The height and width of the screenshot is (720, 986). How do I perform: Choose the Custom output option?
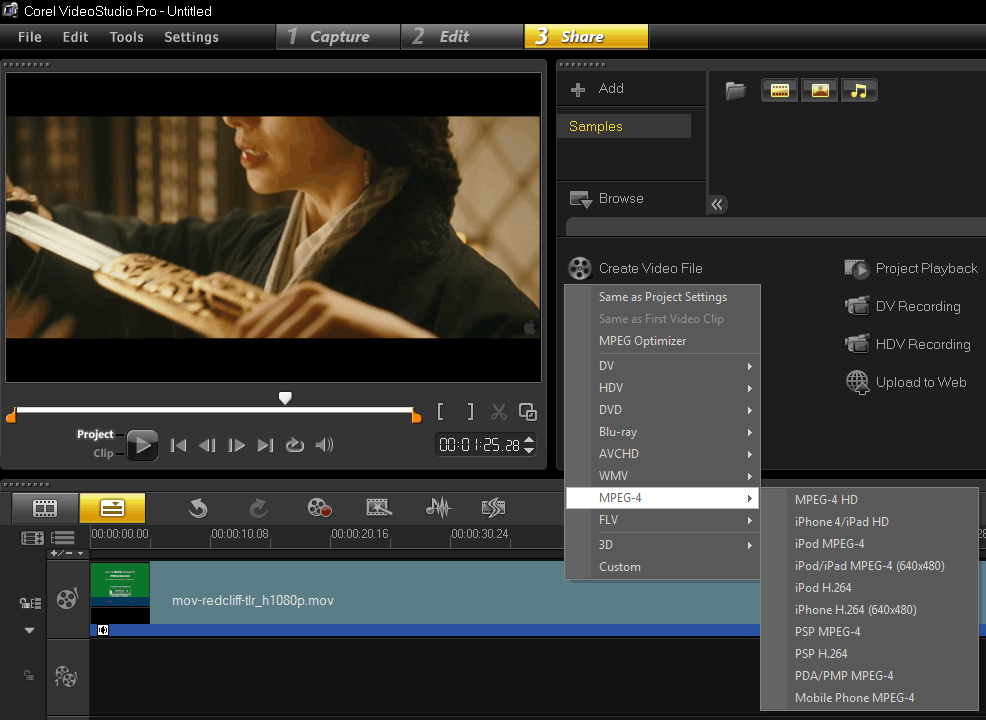(x=663, y=567)
